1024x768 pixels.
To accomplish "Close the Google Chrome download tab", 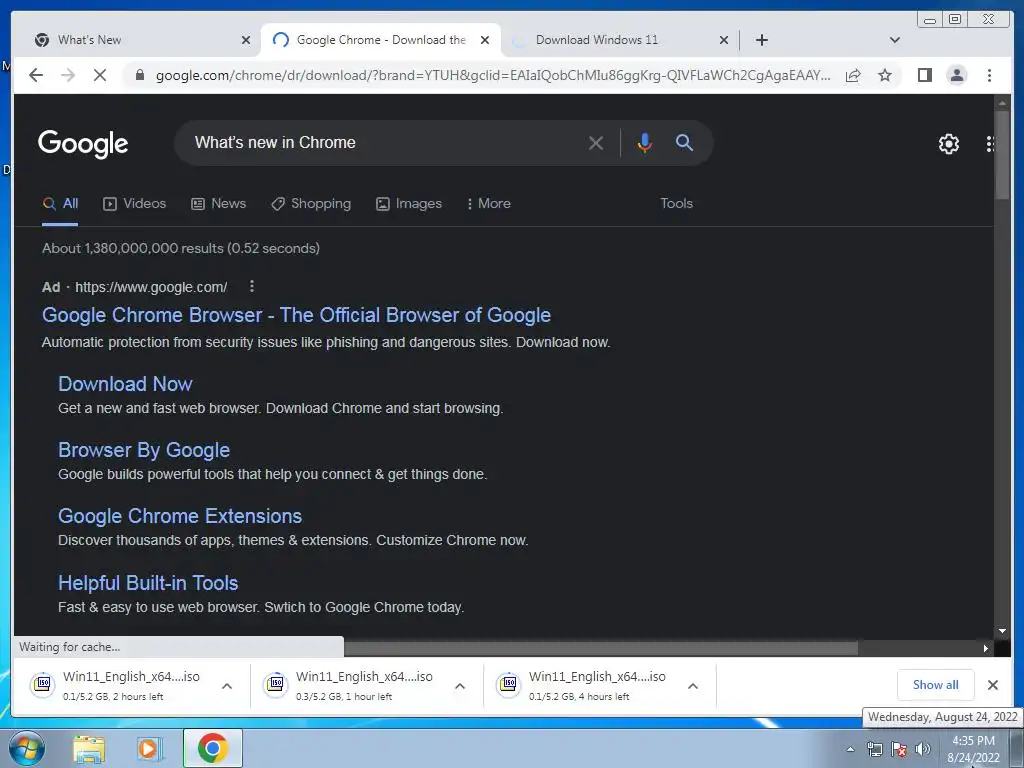I will click(485, 40).
